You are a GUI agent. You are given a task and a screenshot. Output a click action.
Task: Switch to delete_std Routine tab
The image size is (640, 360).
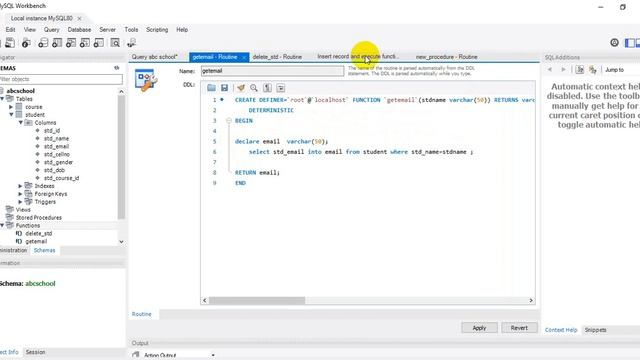[x=277, y=57]
